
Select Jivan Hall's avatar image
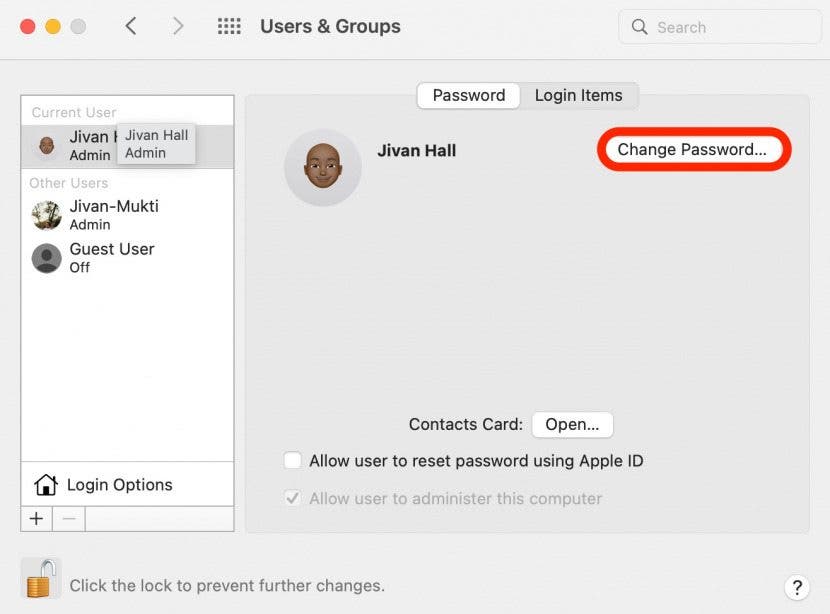tap(46, 144)
